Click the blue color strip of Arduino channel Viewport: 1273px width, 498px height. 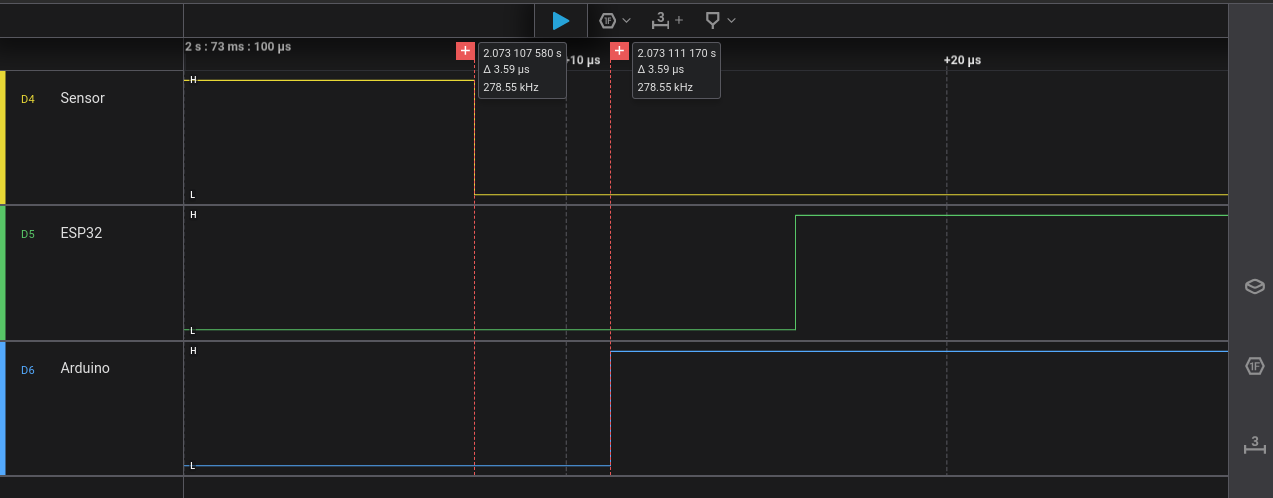tap(3, 408)
